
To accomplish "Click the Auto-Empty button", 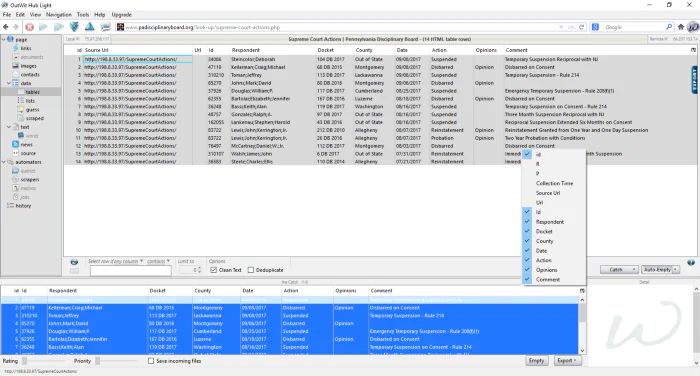I will point(657,270).
